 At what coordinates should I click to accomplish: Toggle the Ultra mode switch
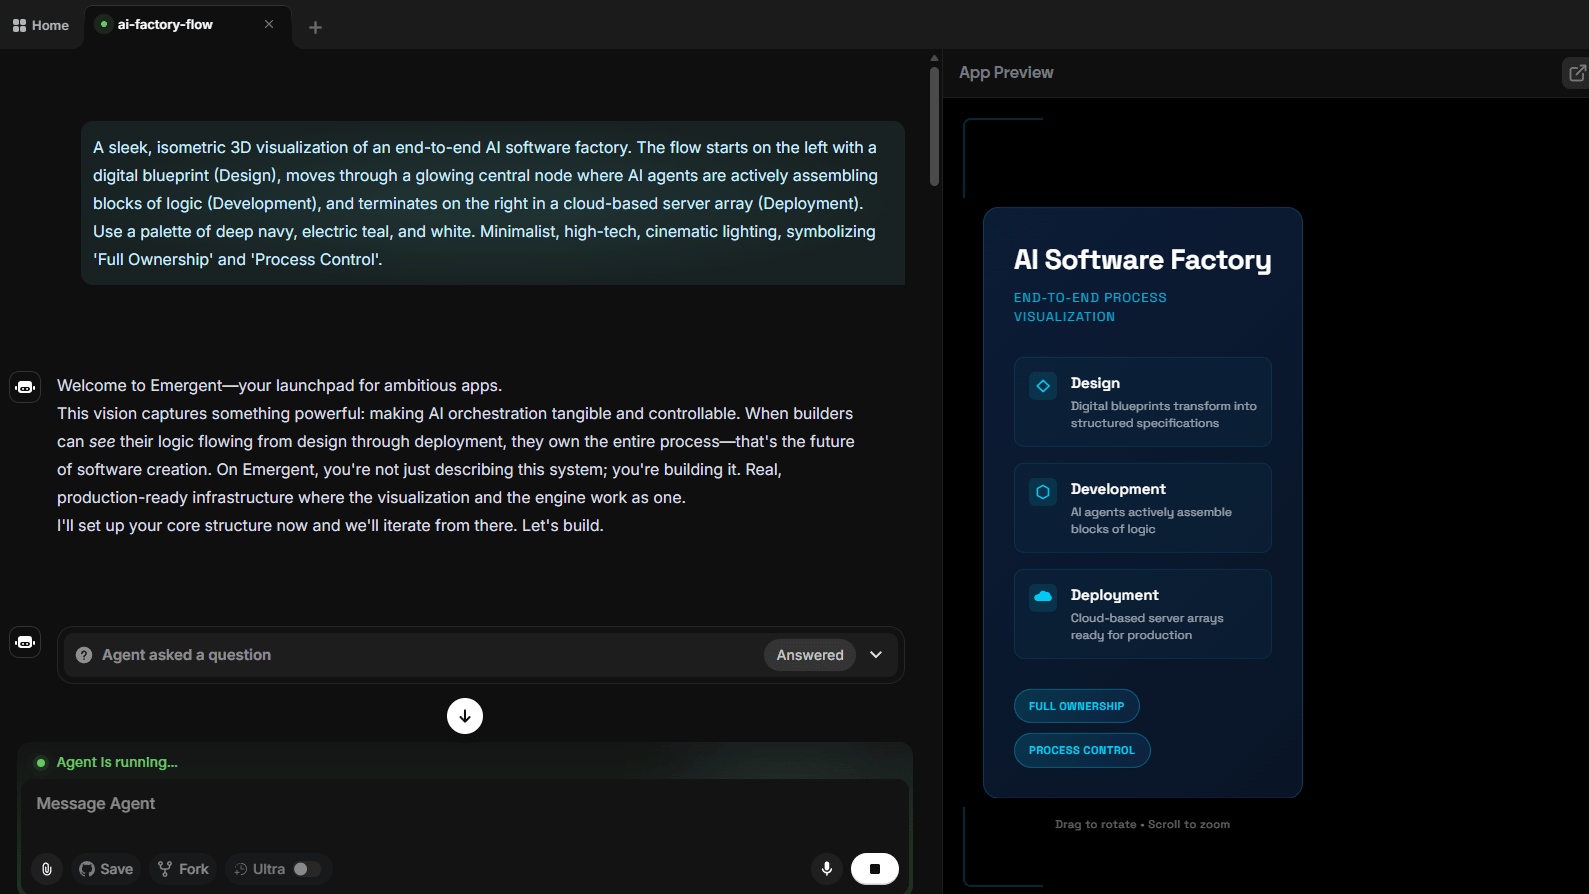pyautogui.click(x=307, y=869)
